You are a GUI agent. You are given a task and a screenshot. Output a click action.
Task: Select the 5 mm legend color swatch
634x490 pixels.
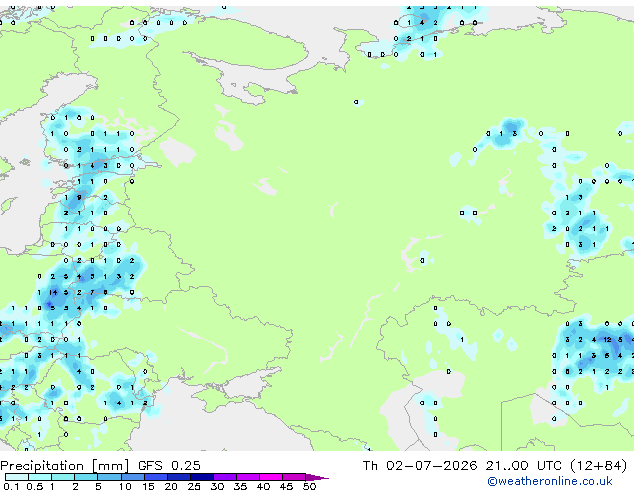(x=109, y=477)
